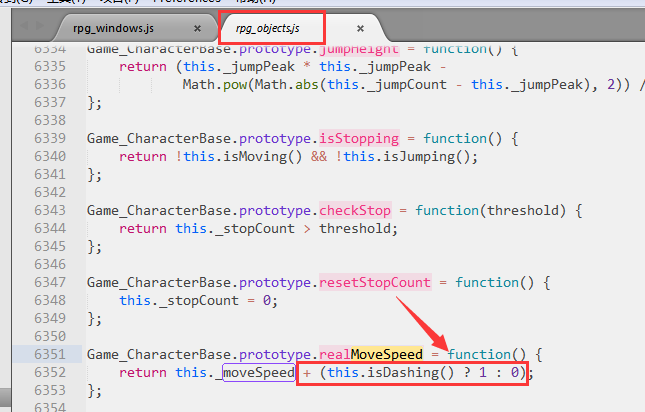645x412 pixels.
Task: Place cursor on checkStop method name
Action: coord(355,211)
